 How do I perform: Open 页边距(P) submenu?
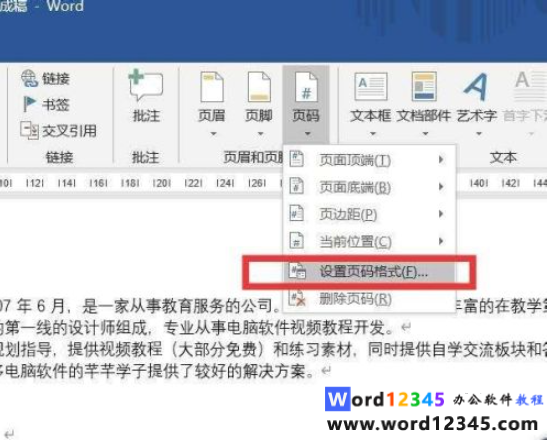coord(369,214)
